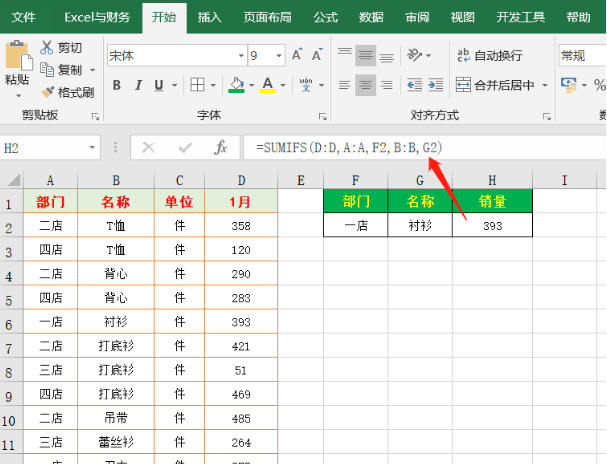The height and width of the screenshot is (464, 607).
Task: Open number format 常规 combo box
Action: 582,55
